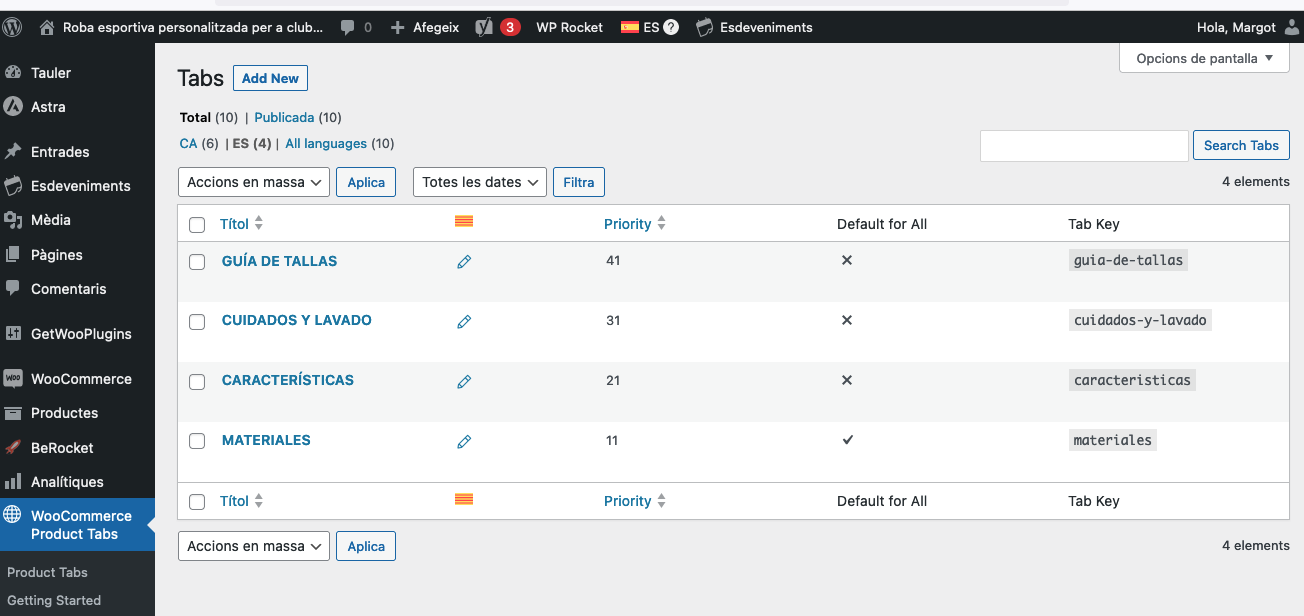This screenshot has height=616, width=1304.
Task: Click the checkmark in the MATERIALES Default column
Action: click(847, 440)
